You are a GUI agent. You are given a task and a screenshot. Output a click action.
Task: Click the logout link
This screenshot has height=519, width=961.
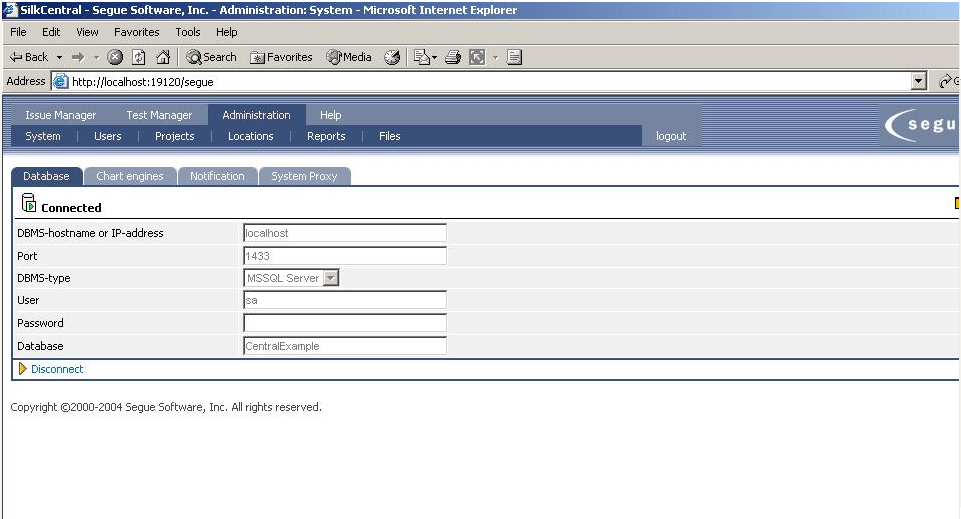[x=671, y=136]
